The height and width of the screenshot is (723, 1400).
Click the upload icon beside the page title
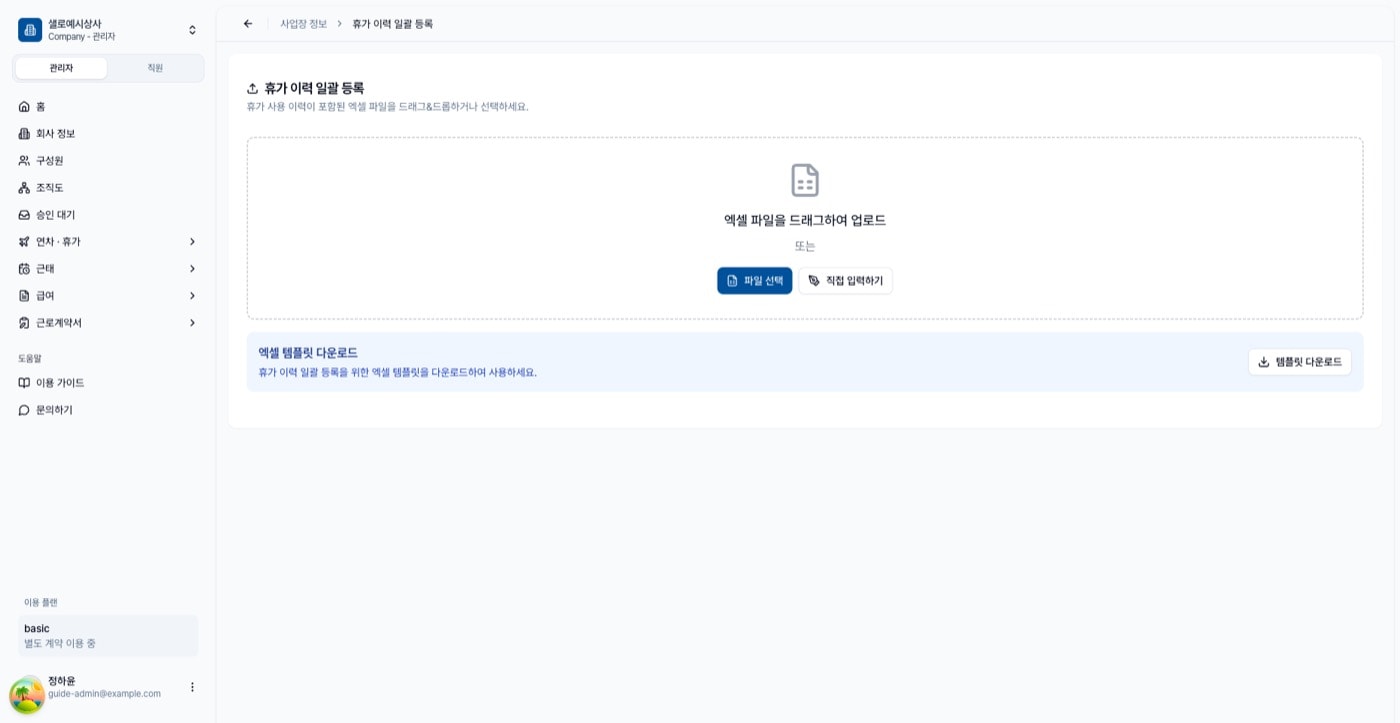point(253,88)
